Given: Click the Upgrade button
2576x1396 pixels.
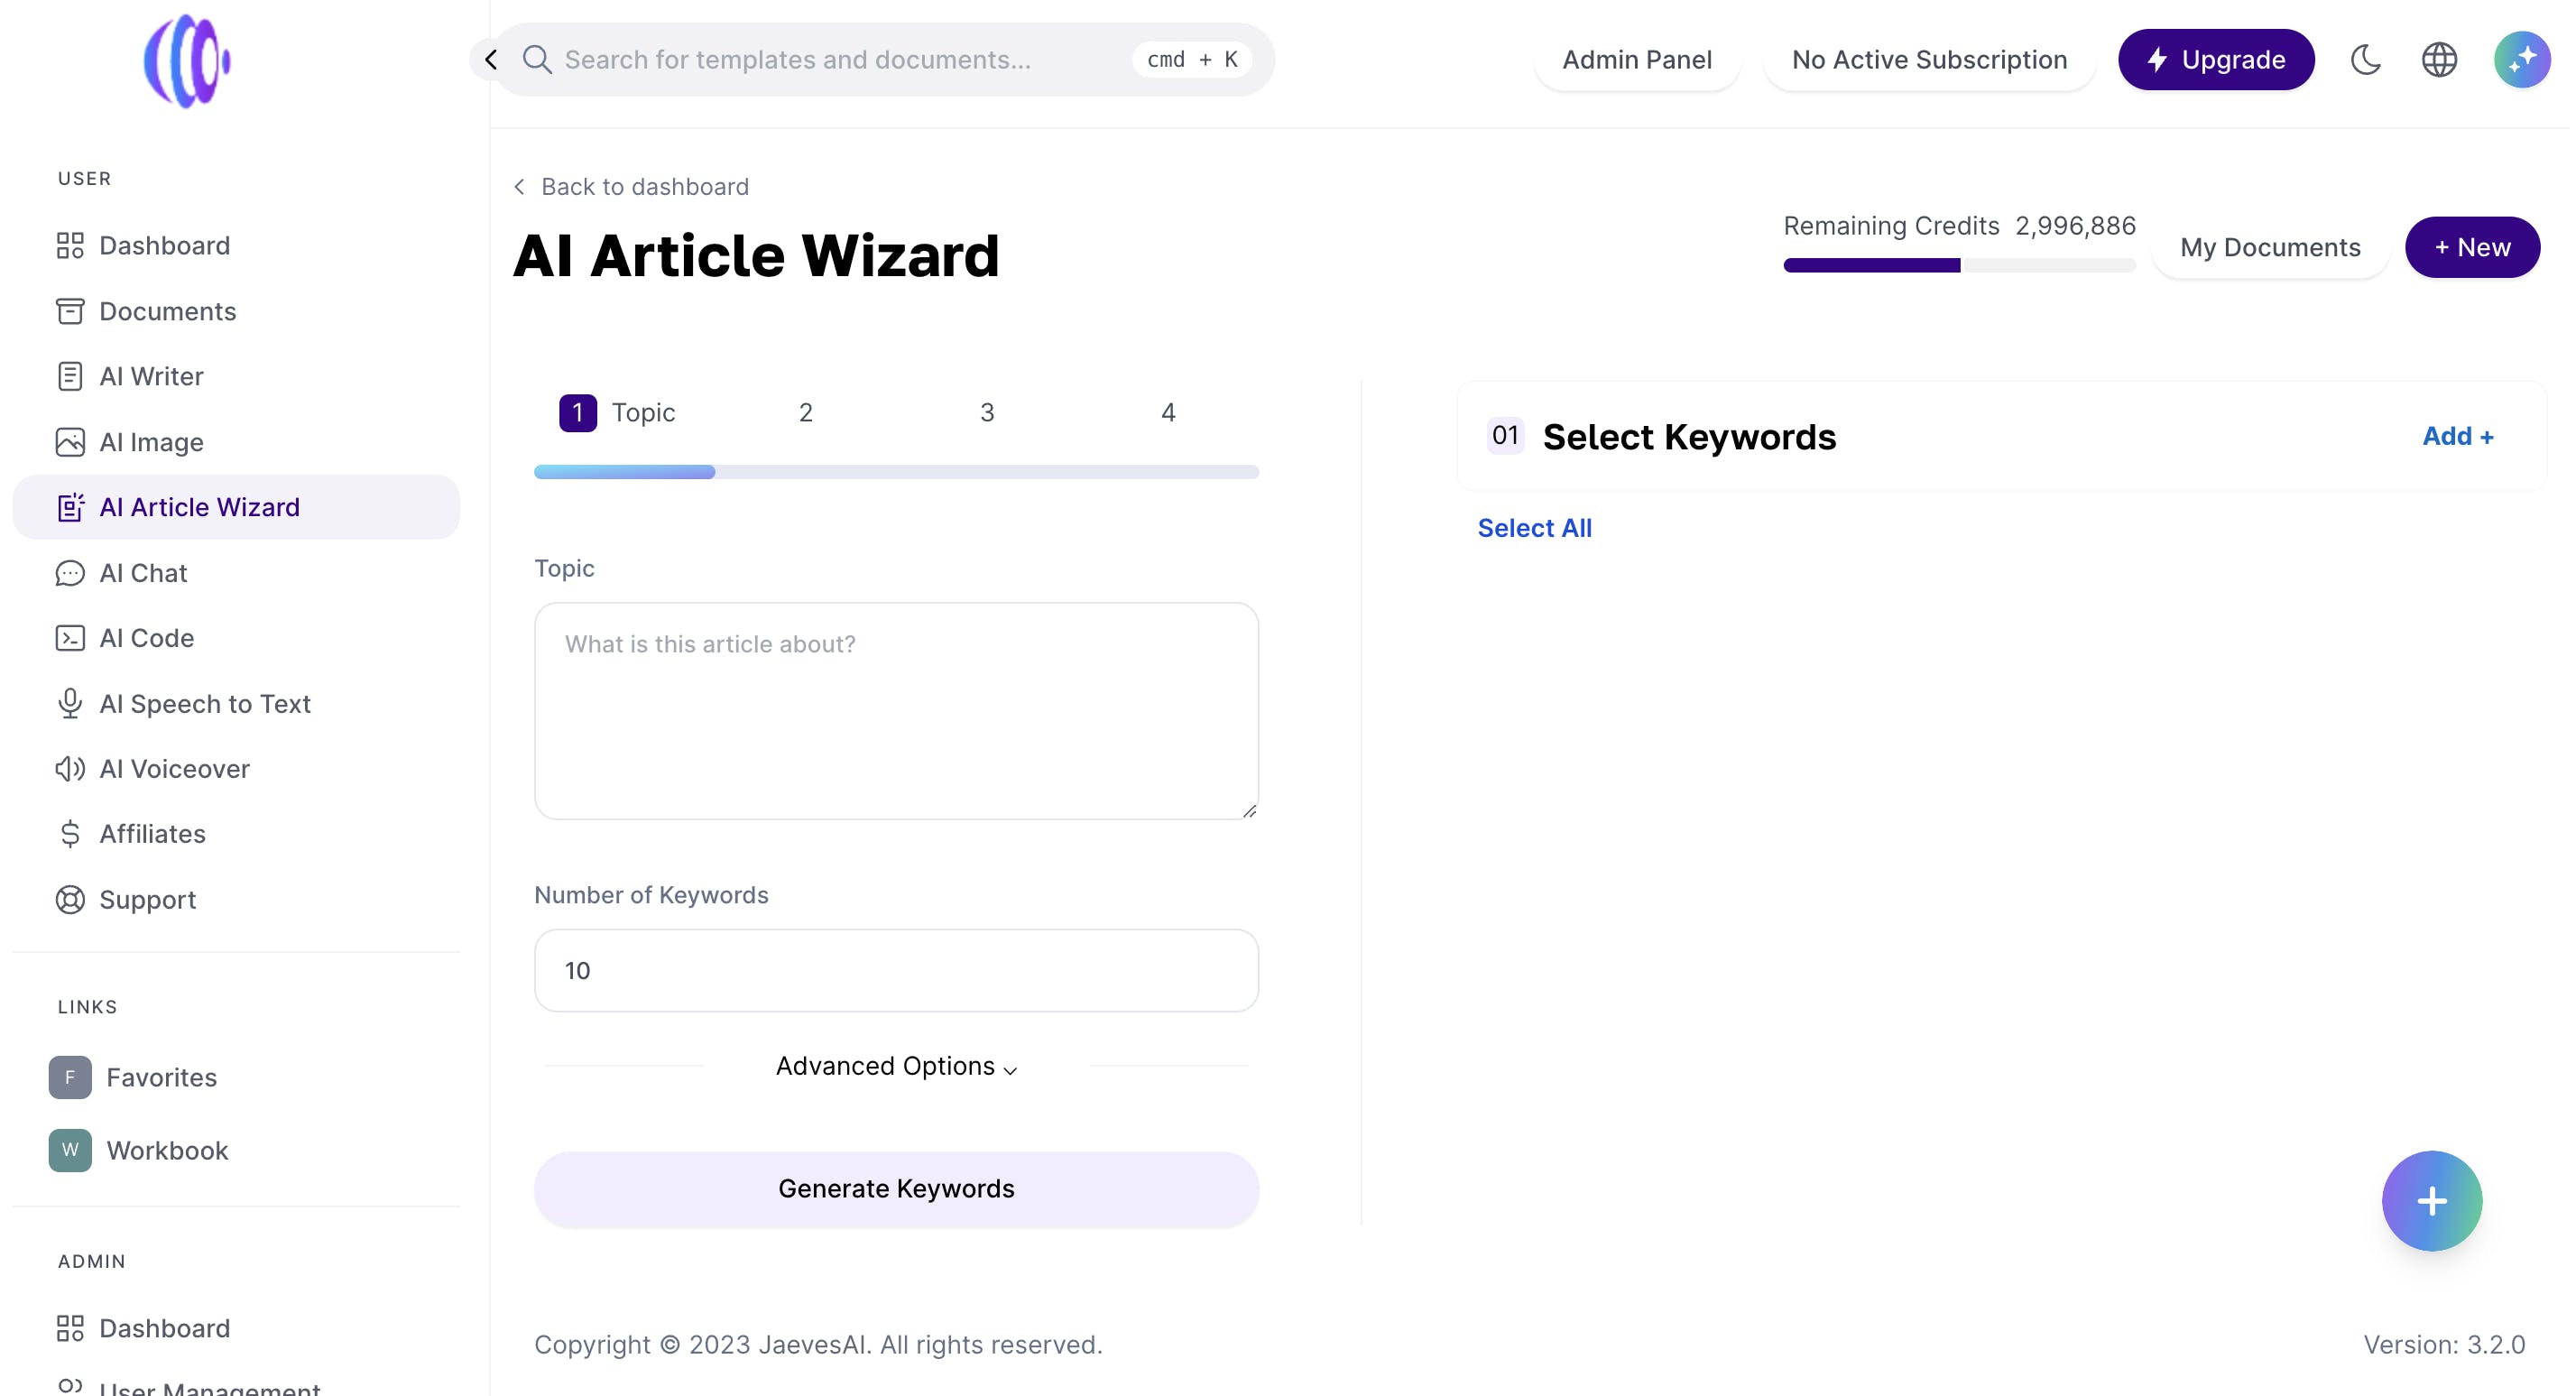Looking at the screenshot, I should pyautogui.click(x=2215, y=60).
